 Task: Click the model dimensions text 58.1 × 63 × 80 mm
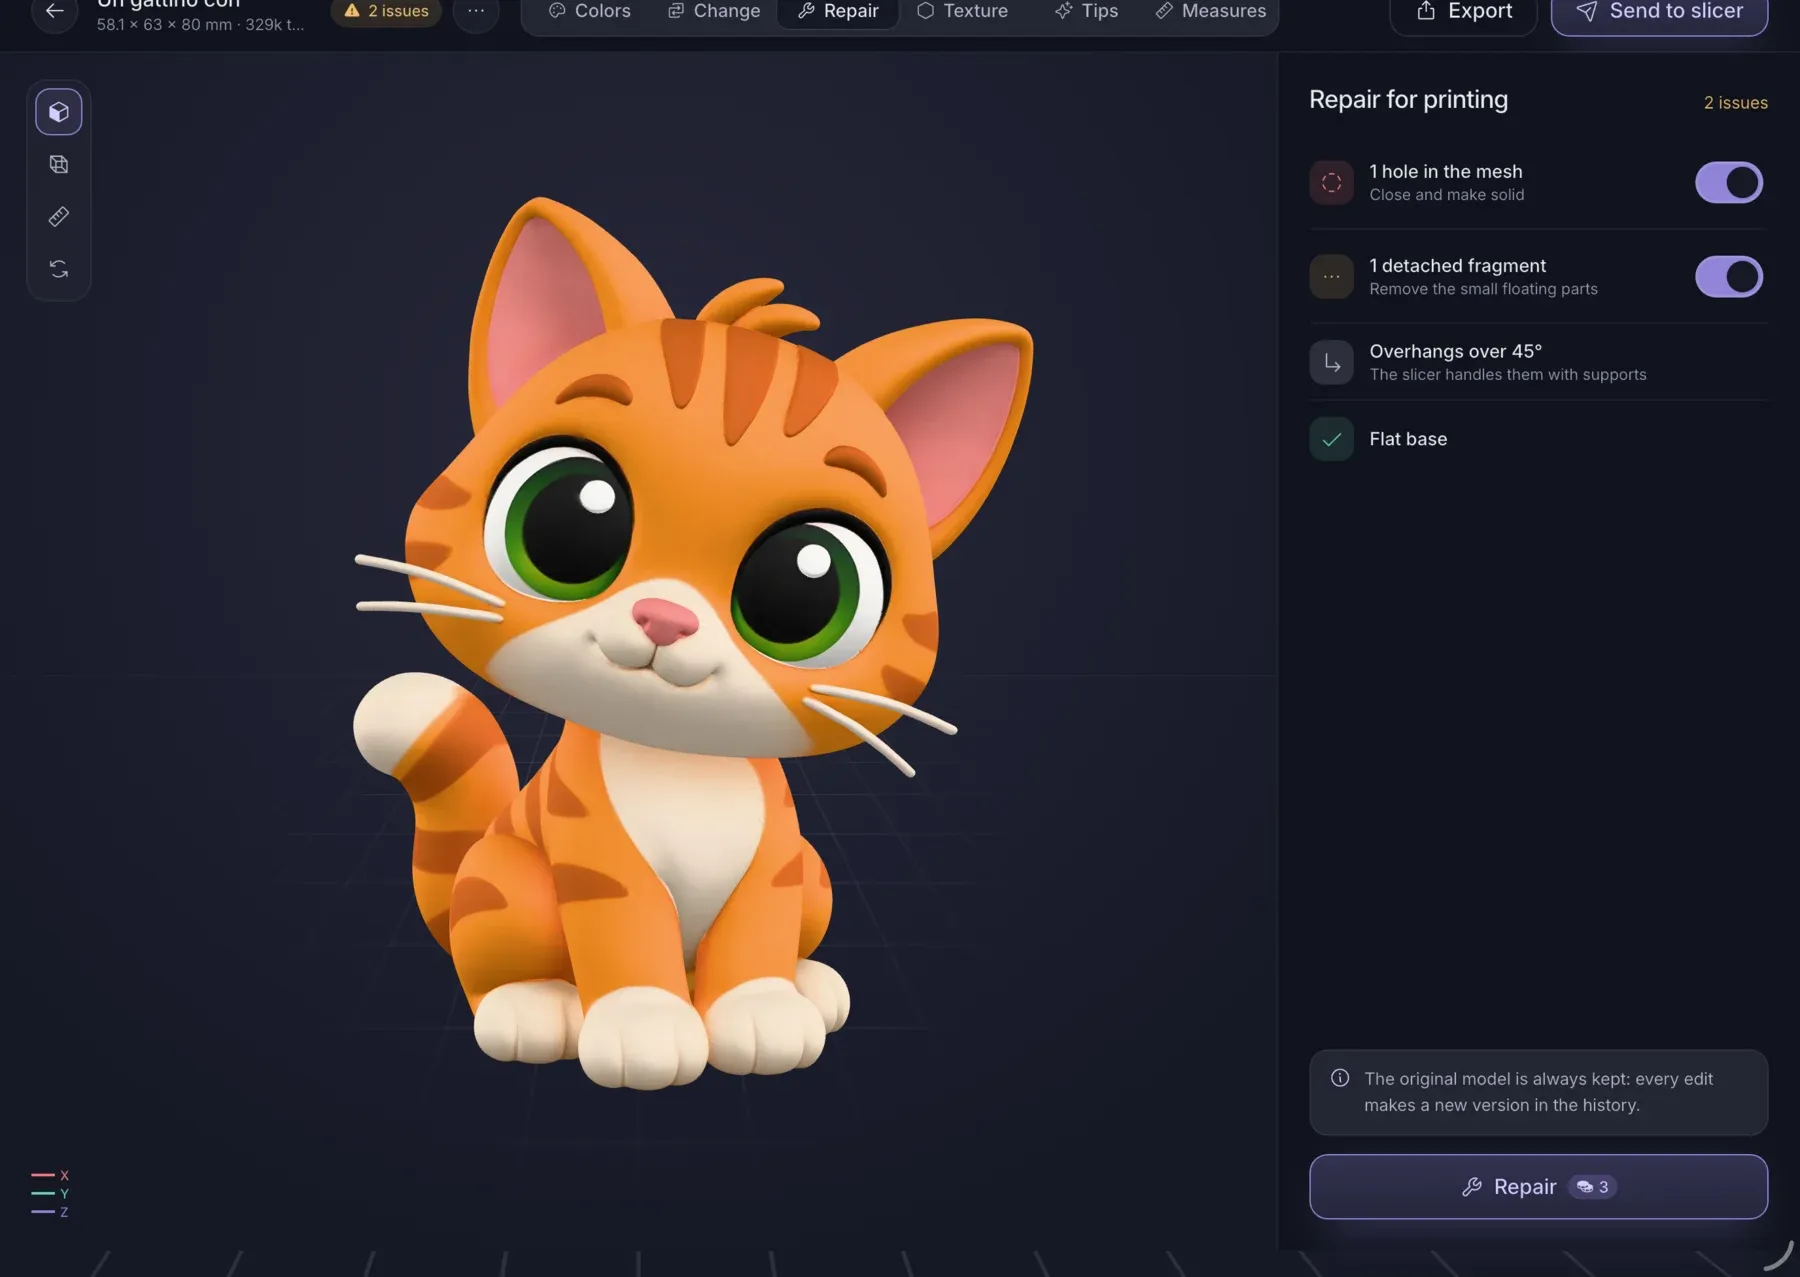164,24
